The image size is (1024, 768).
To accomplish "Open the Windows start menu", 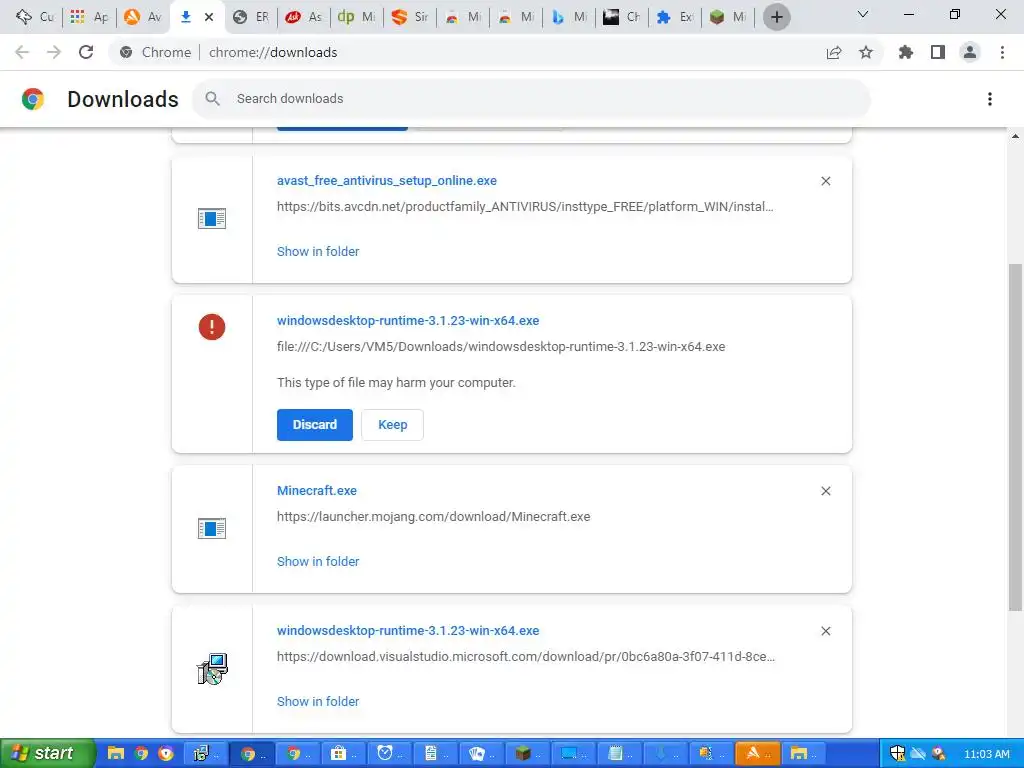I will point(46,754).
